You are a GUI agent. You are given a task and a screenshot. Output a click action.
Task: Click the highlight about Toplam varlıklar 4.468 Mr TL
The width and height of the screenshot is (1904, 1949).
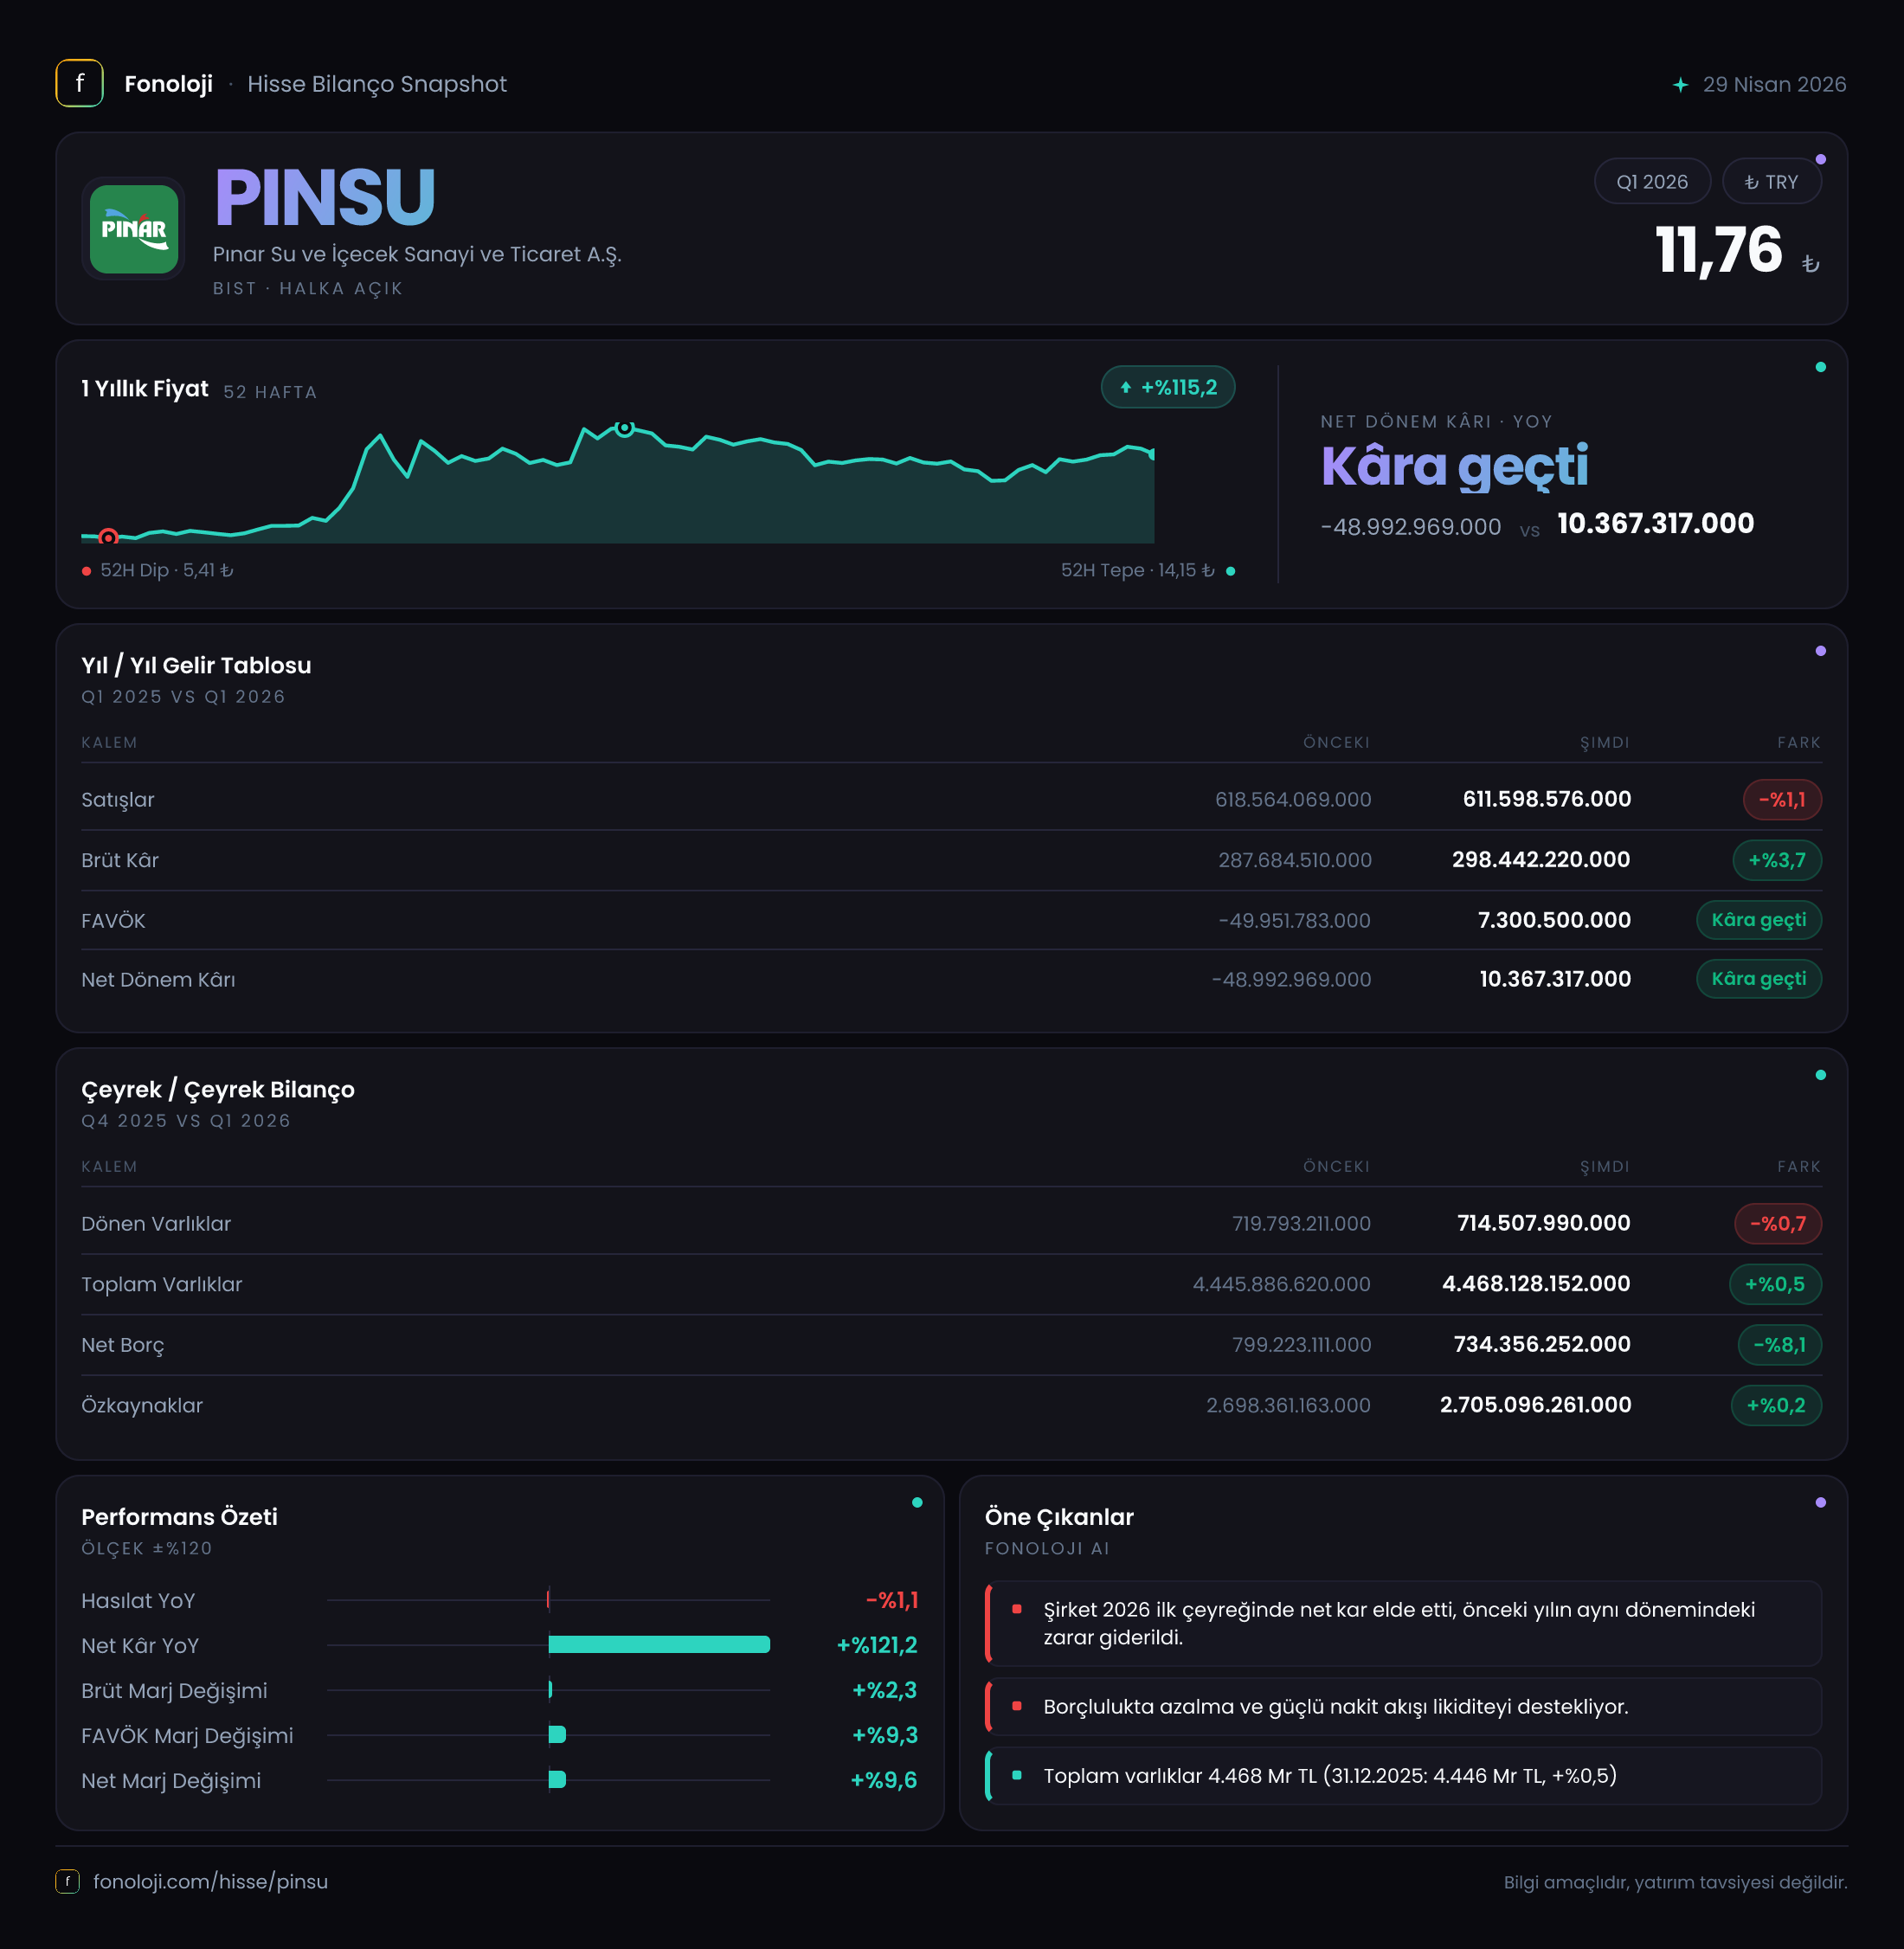click(1403, 1776)
